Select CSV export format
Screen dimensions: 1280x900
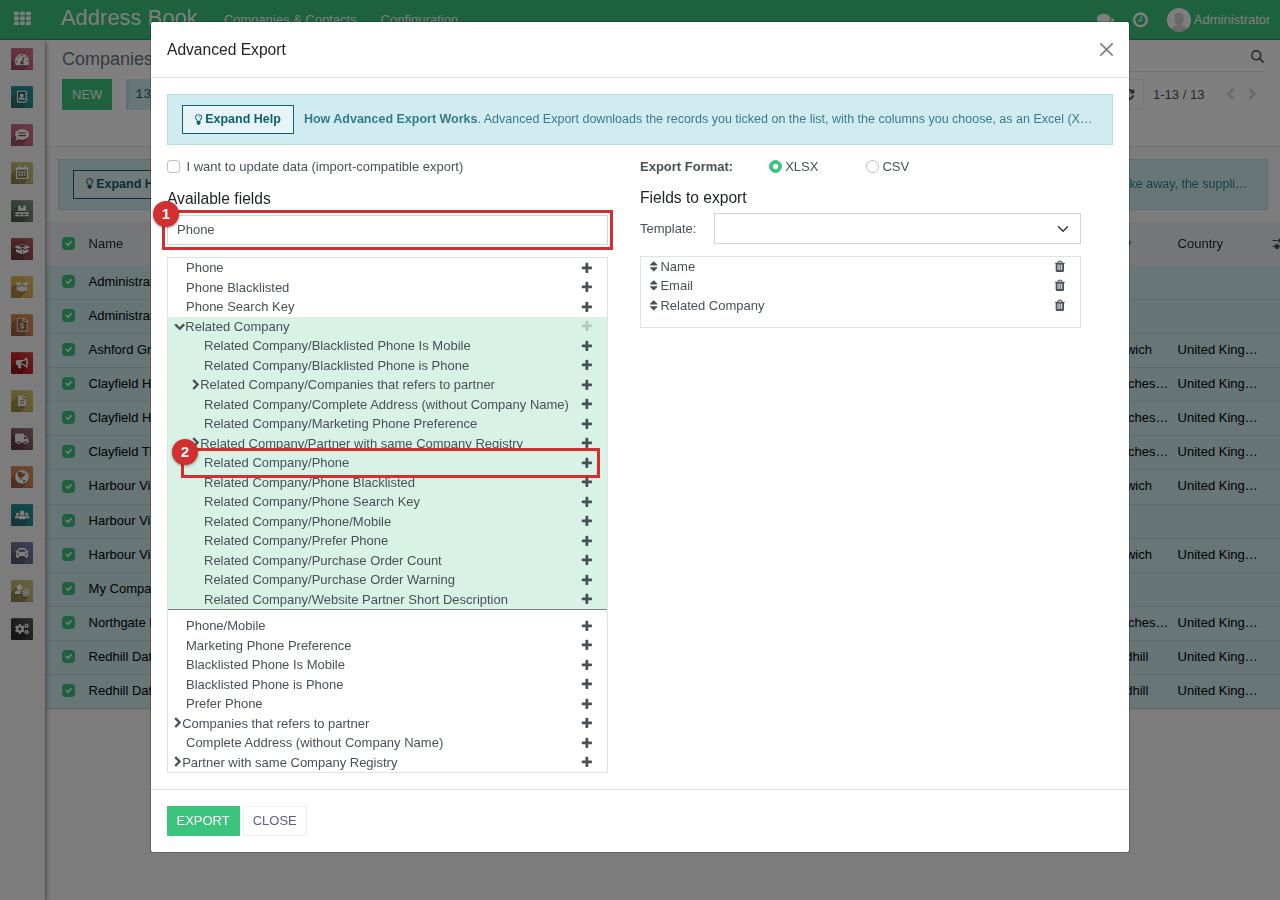[872, 167]
